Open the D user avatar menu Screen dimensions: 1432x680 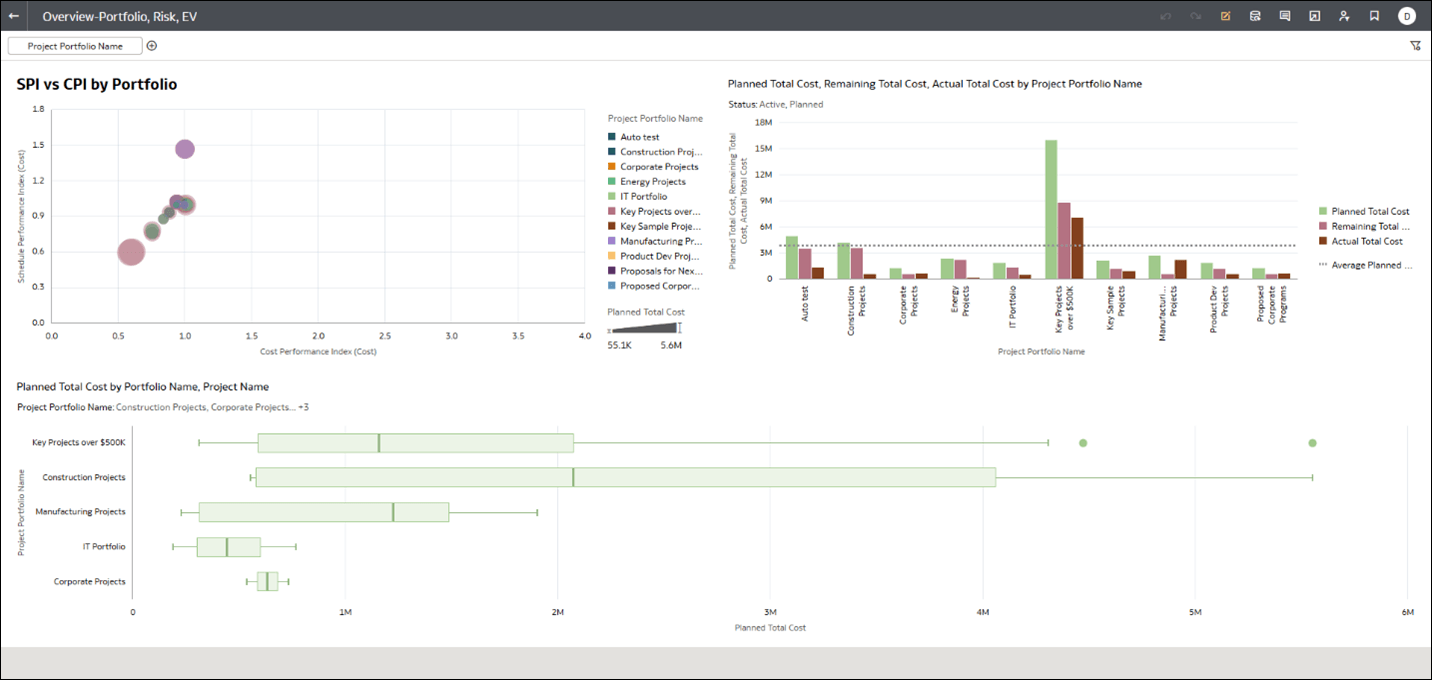tap(1407, 16)
